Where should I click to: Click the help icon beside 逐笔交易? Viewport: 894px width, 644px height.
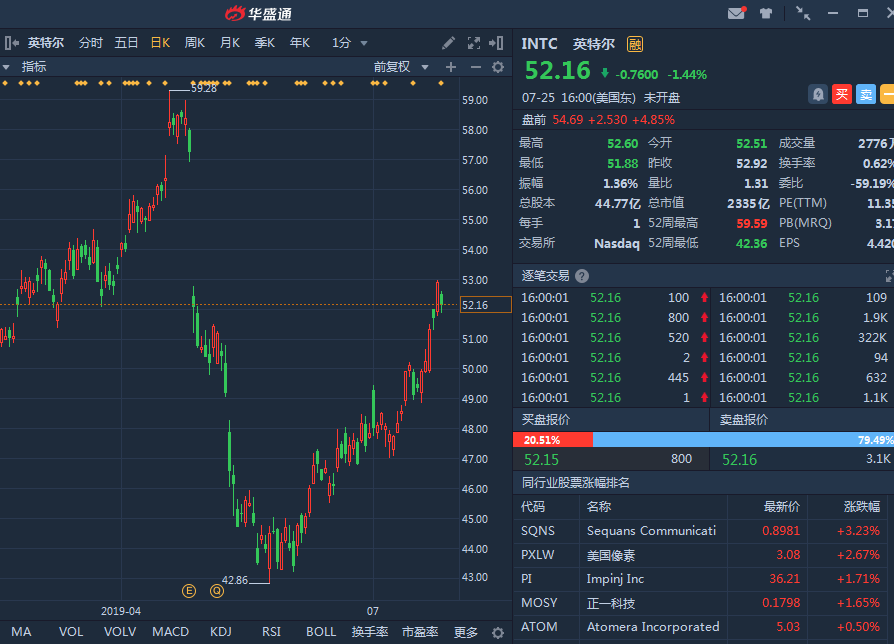(x=582, y=276)
